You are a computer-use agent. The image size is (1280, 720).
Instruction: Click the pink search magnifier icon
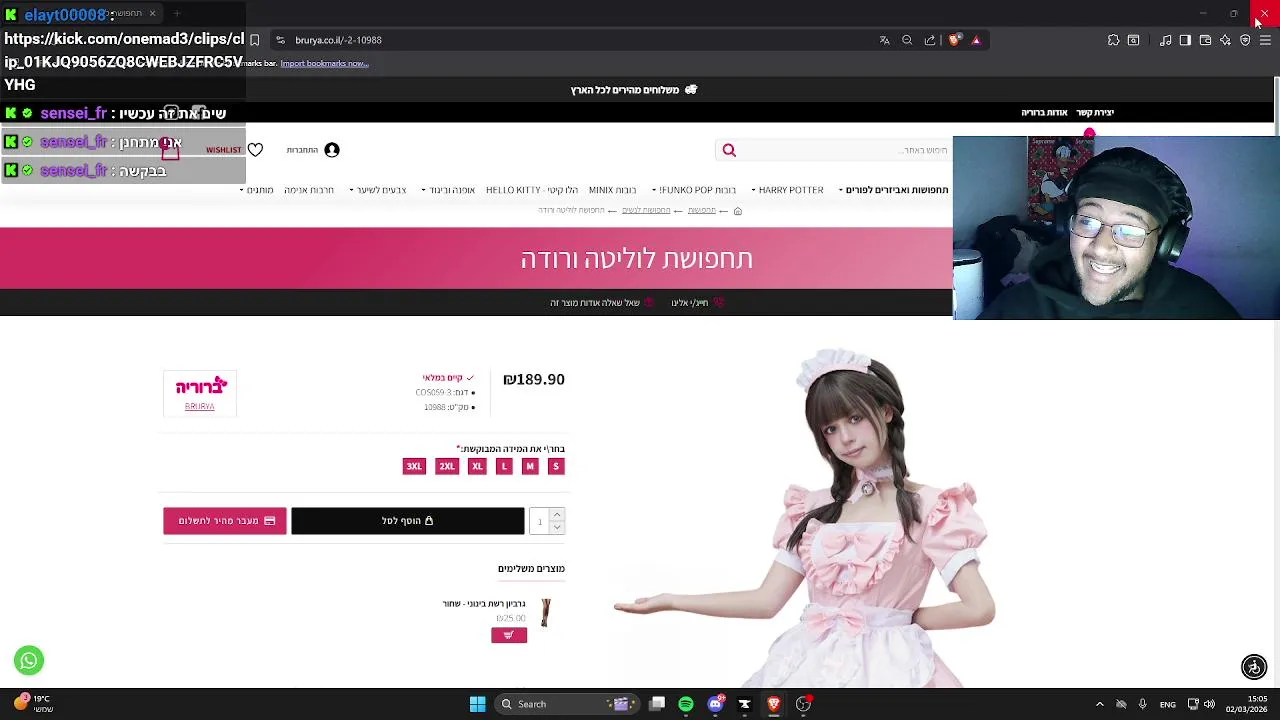point(729,150)
